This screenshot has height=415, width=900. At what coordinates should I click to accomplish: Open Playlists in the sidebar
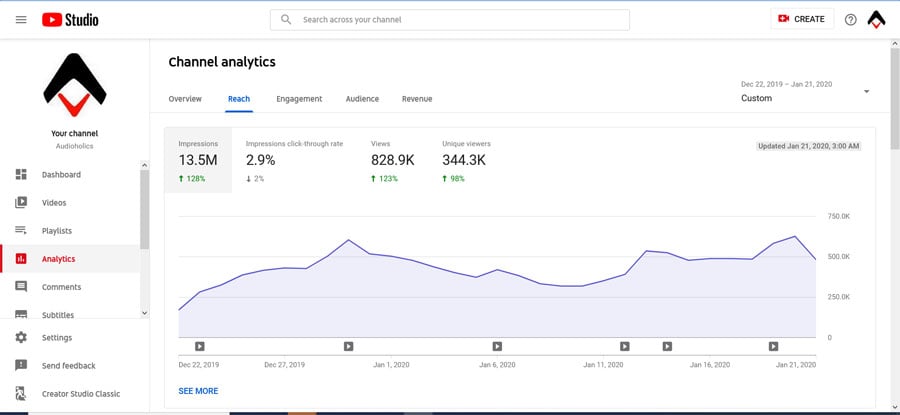click(56, 231)
